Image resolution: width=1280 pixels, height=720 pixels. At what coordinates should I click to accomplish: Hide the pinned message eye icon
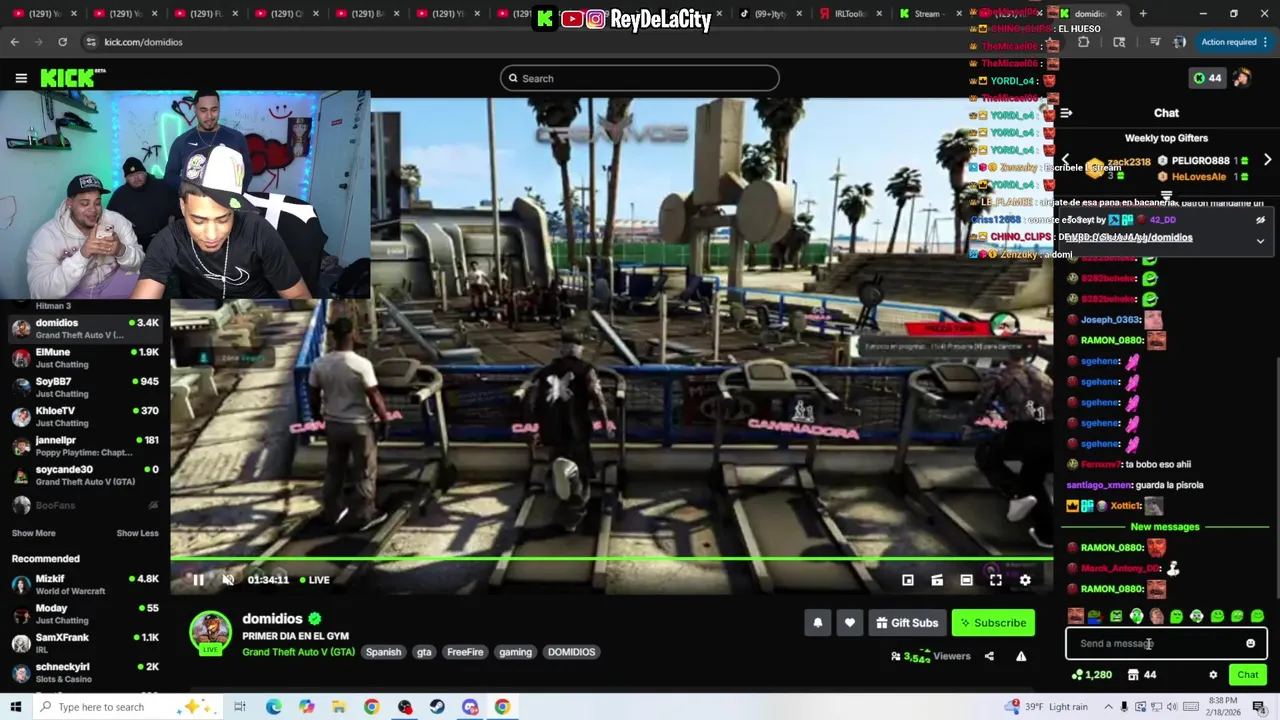click(x=1260, y=220)
